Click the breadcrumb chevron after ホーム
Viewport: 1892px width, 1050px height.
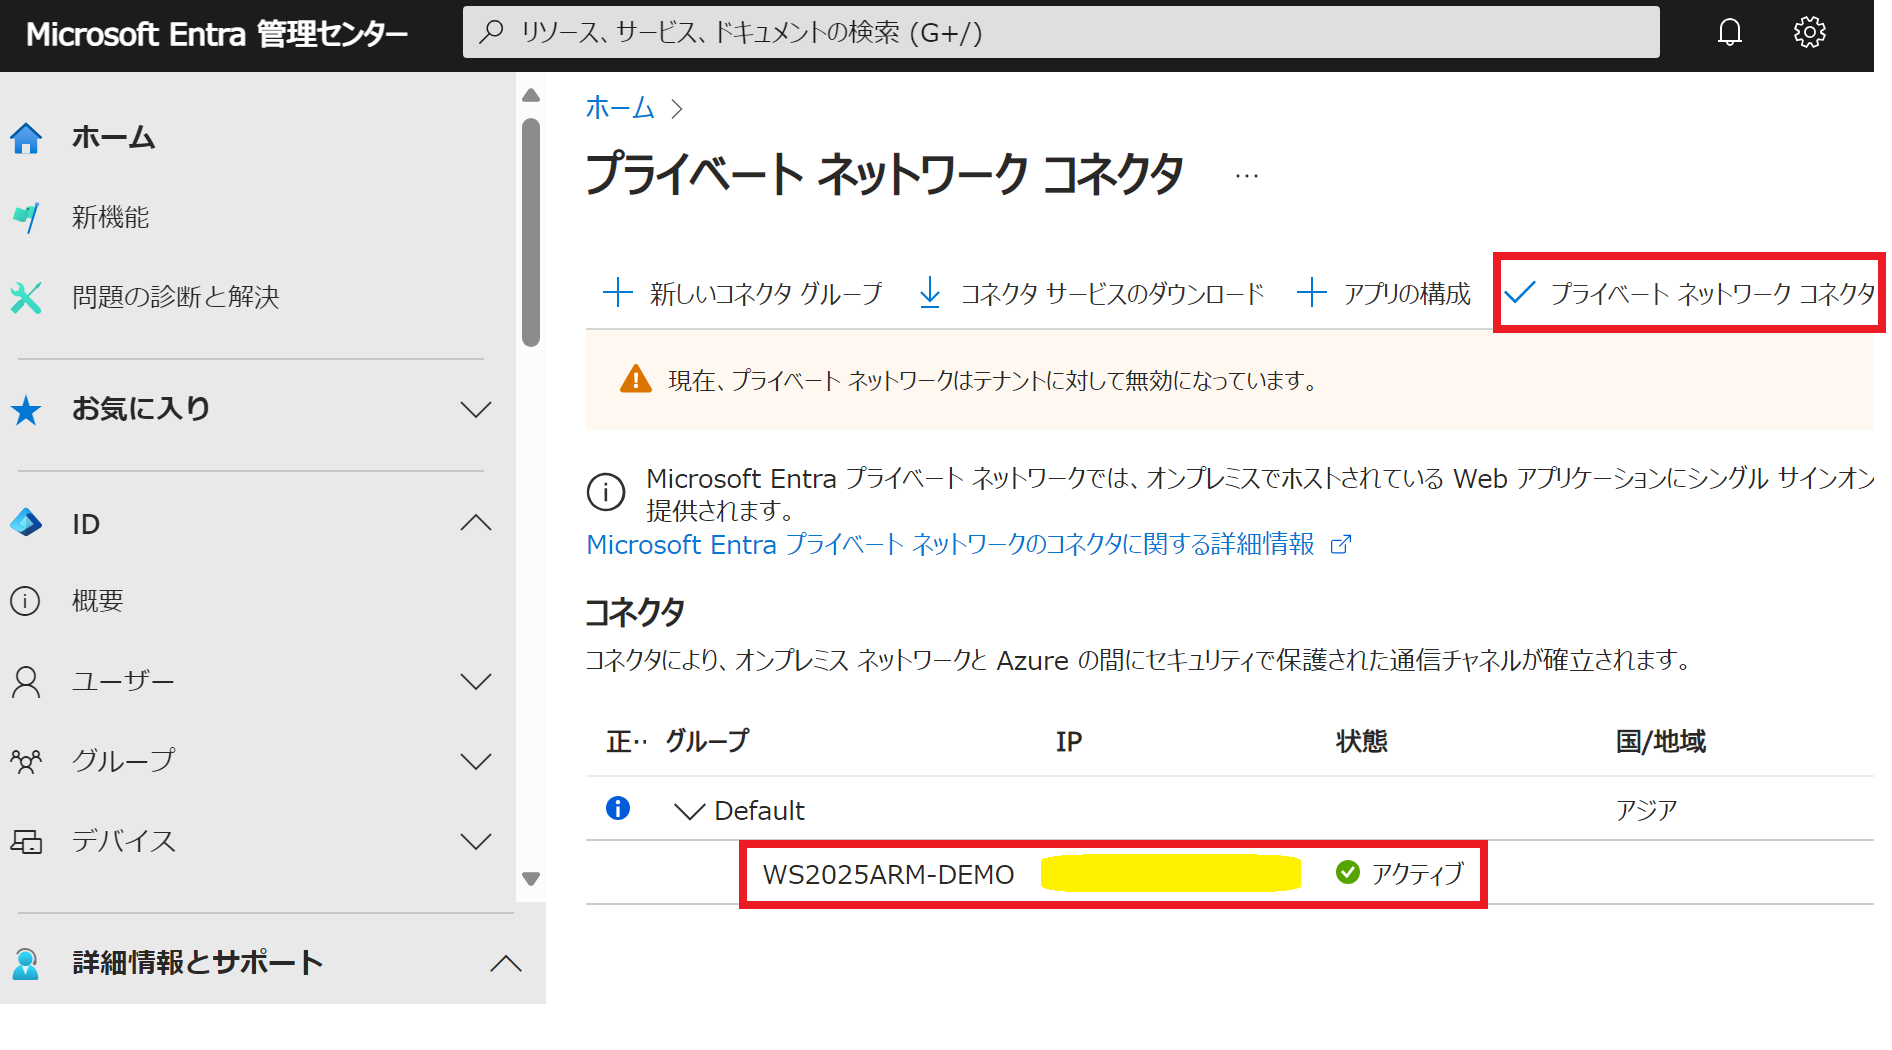(677, 109)
